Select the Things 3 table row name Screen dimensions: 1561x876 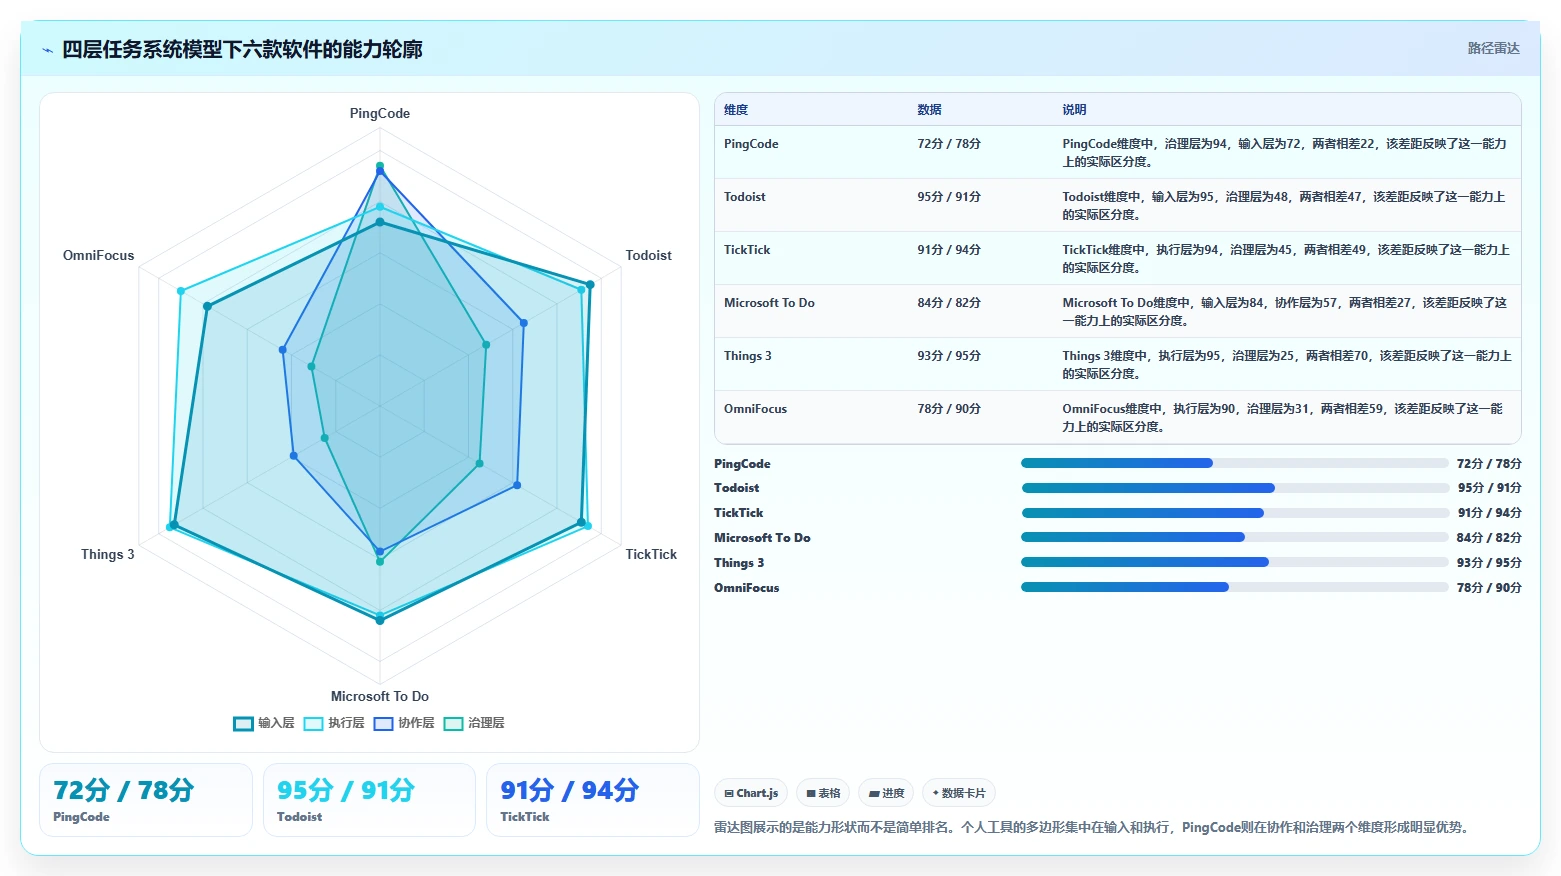pos(748,356)
